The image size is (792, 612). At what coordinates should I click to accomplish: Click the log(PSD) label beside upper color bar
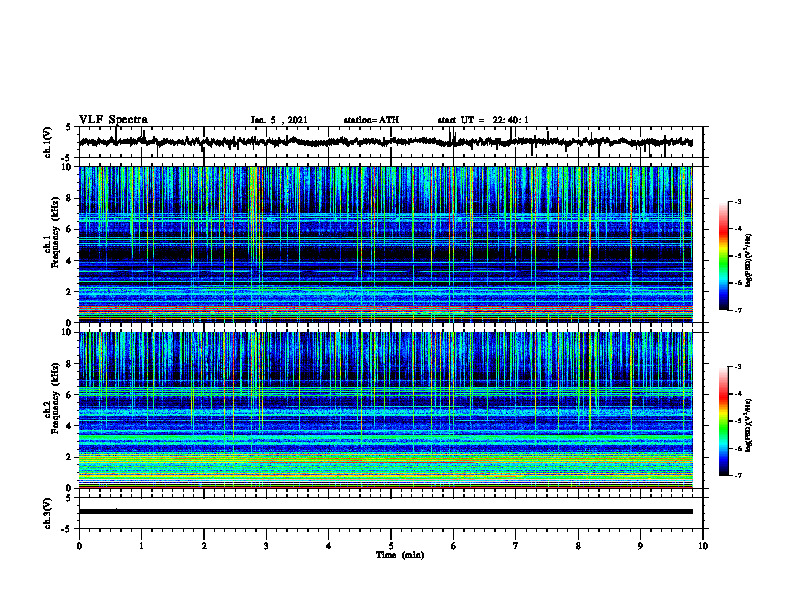(748, 261)
